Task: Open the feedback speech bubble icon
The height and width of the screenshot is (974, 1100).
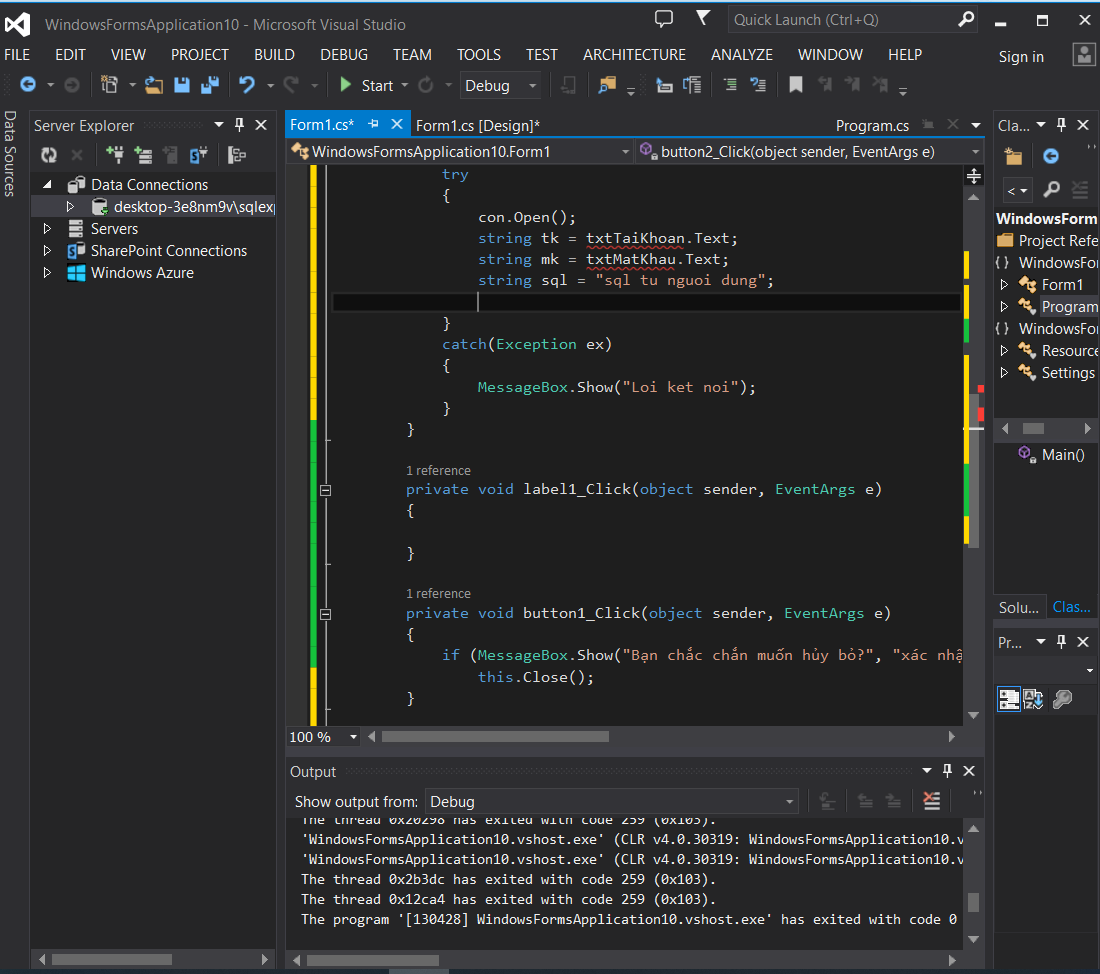Action: point(664,19)
